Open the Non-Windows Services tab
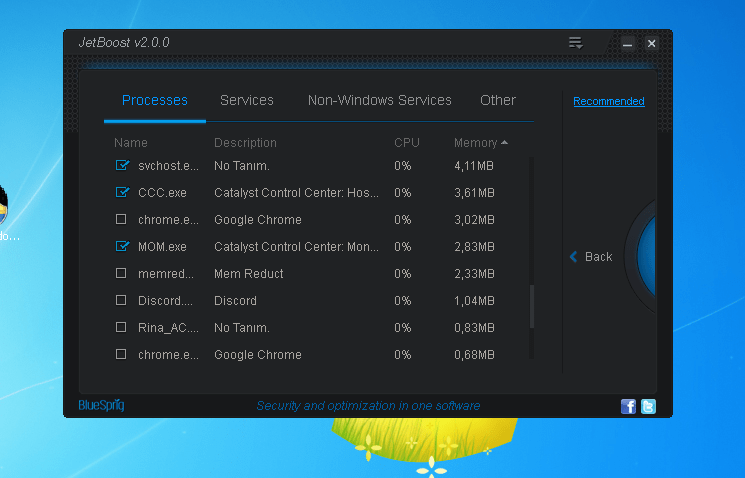This screenshot has height=478, width=745. tap(380, 100)
